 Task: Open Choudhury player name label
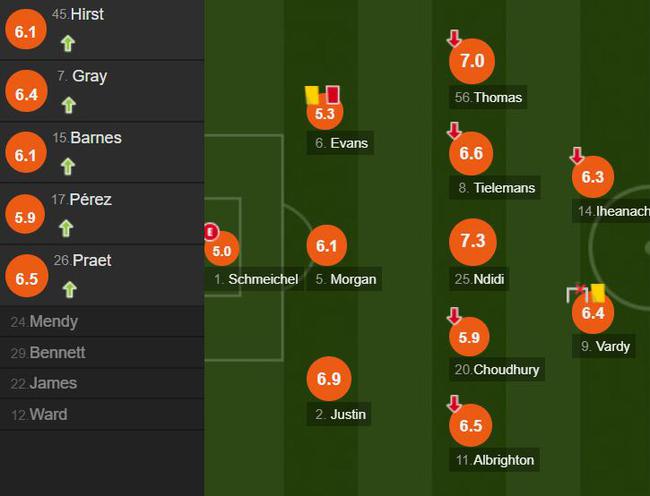[497, 369]
